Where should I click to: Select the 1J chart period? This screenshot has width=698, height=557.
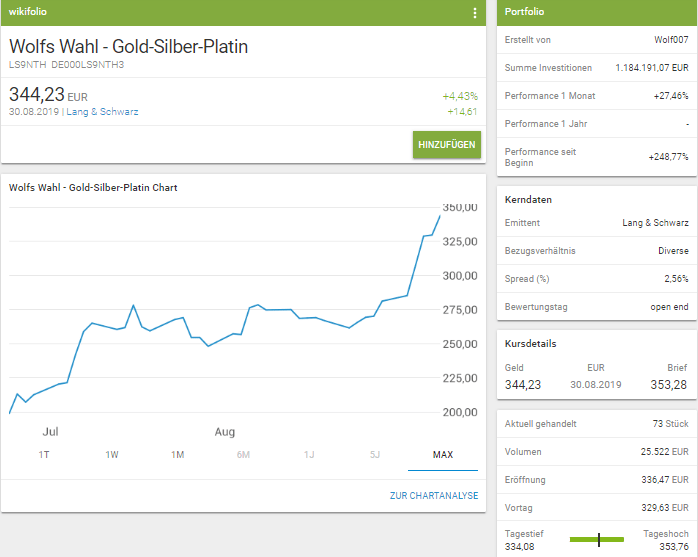[309, 455]
